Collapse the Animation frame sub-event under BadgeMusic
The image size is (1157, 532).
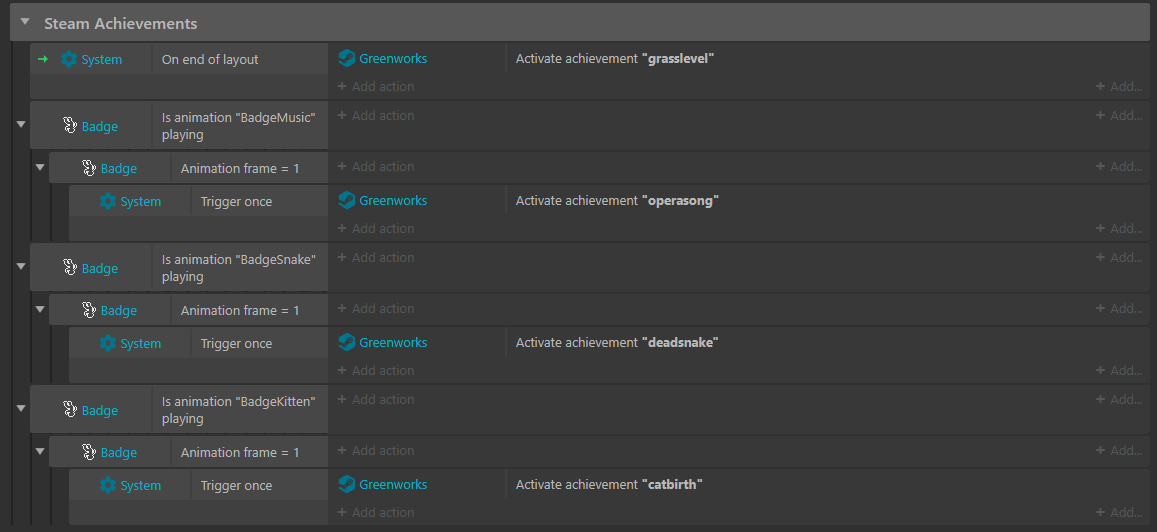pyautogui.click(x=40, y=167)
